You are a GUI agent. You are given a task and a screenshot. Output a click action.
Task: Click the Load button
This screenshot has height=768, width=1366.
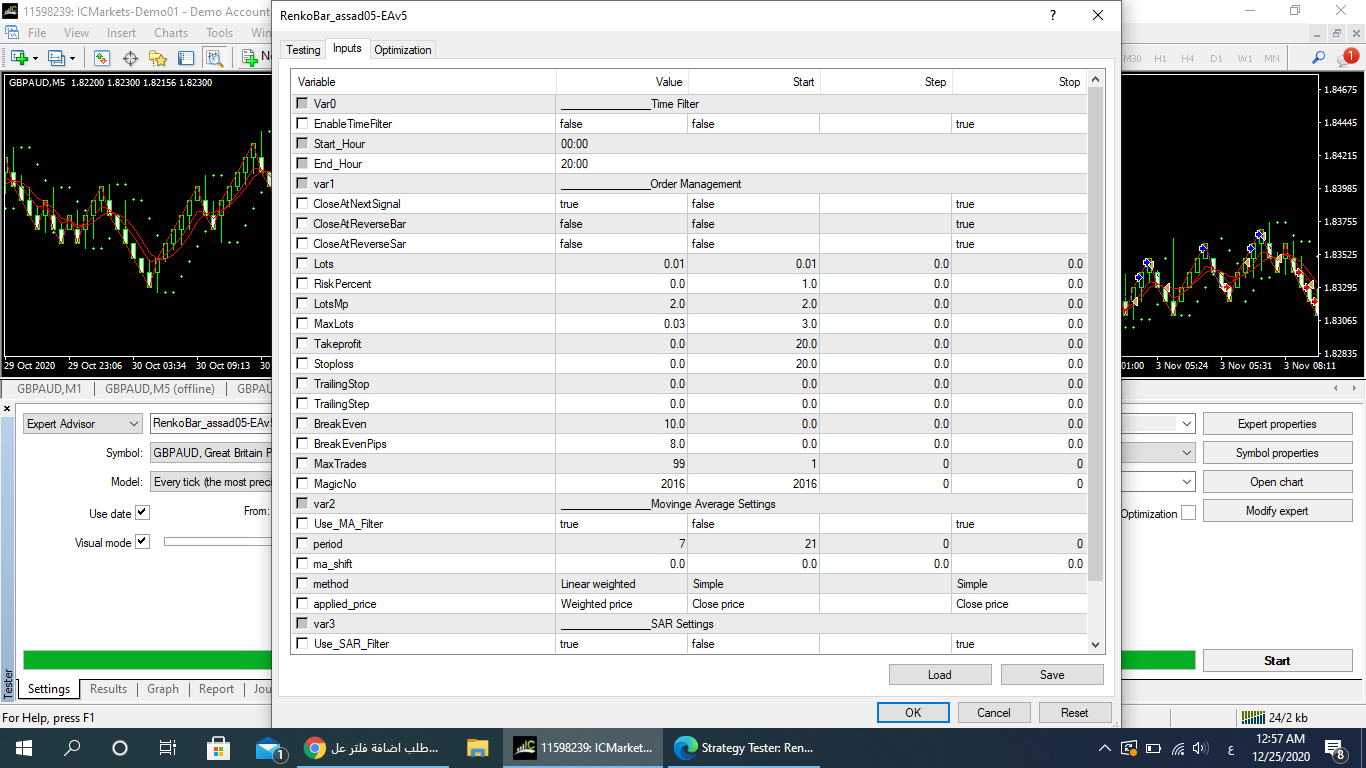[939, 675]
